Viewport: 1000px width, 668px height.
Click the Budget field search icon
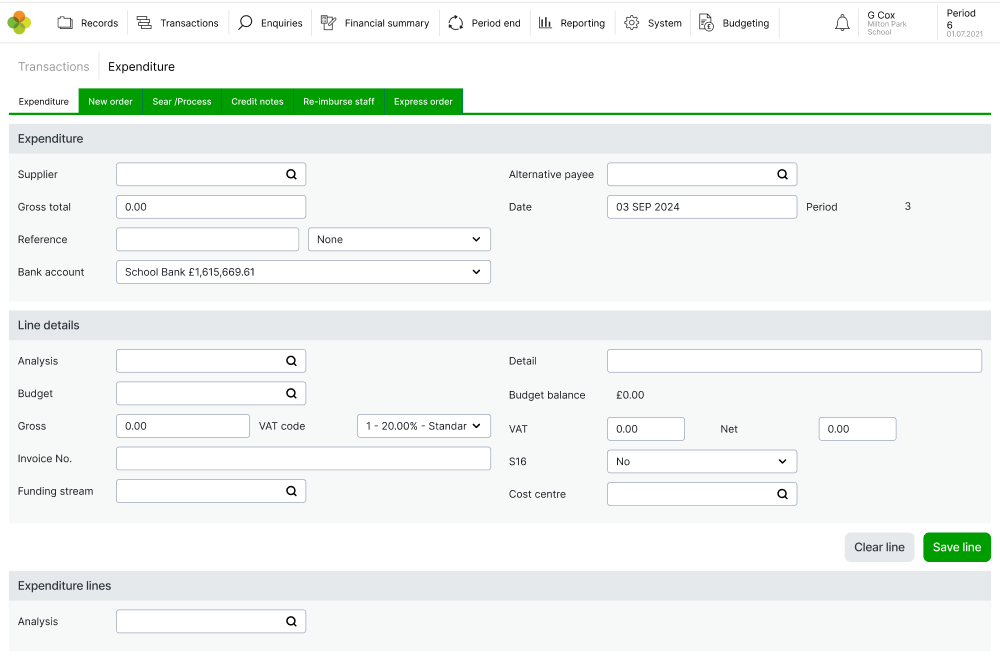pyautogui.click(x=291, y=394)
